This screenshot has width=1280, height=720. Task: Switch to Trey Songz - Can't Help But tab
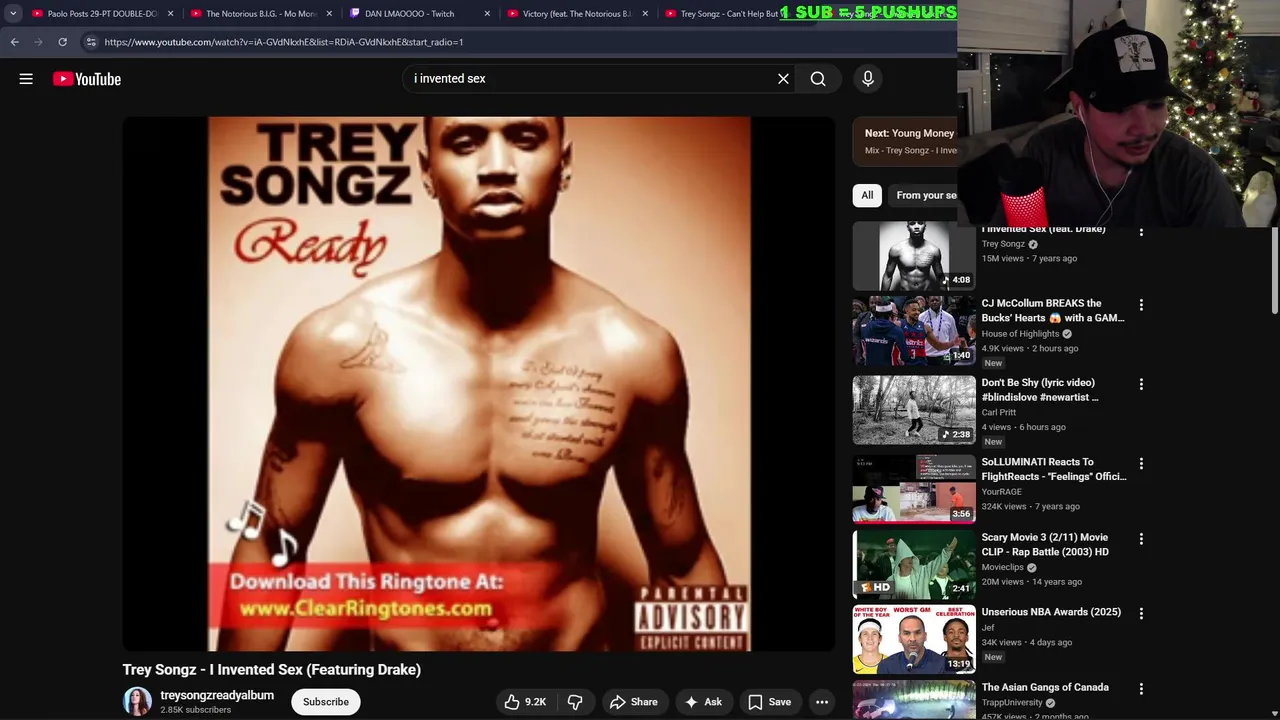[728, 14]
